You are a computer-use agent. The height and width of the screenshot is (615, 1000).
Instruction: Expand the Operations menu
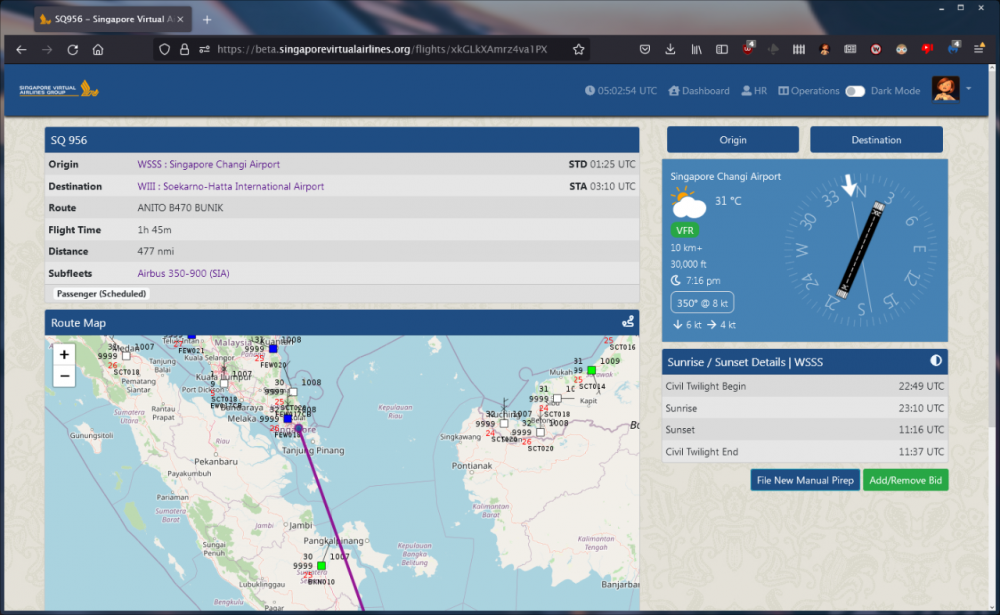pos(809,91)
